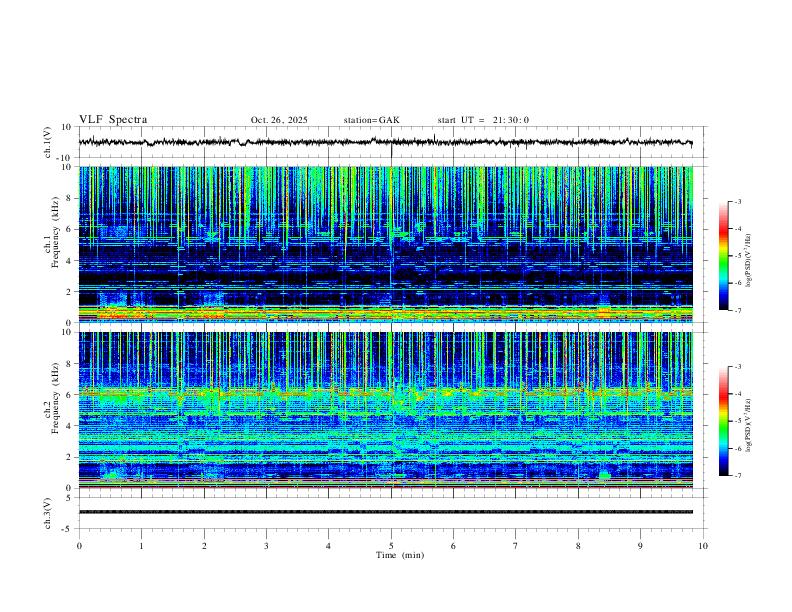The image size is (792, 612).
Task: Click the ch.1 log(PSD) color bar
Action: pos(723,256)
